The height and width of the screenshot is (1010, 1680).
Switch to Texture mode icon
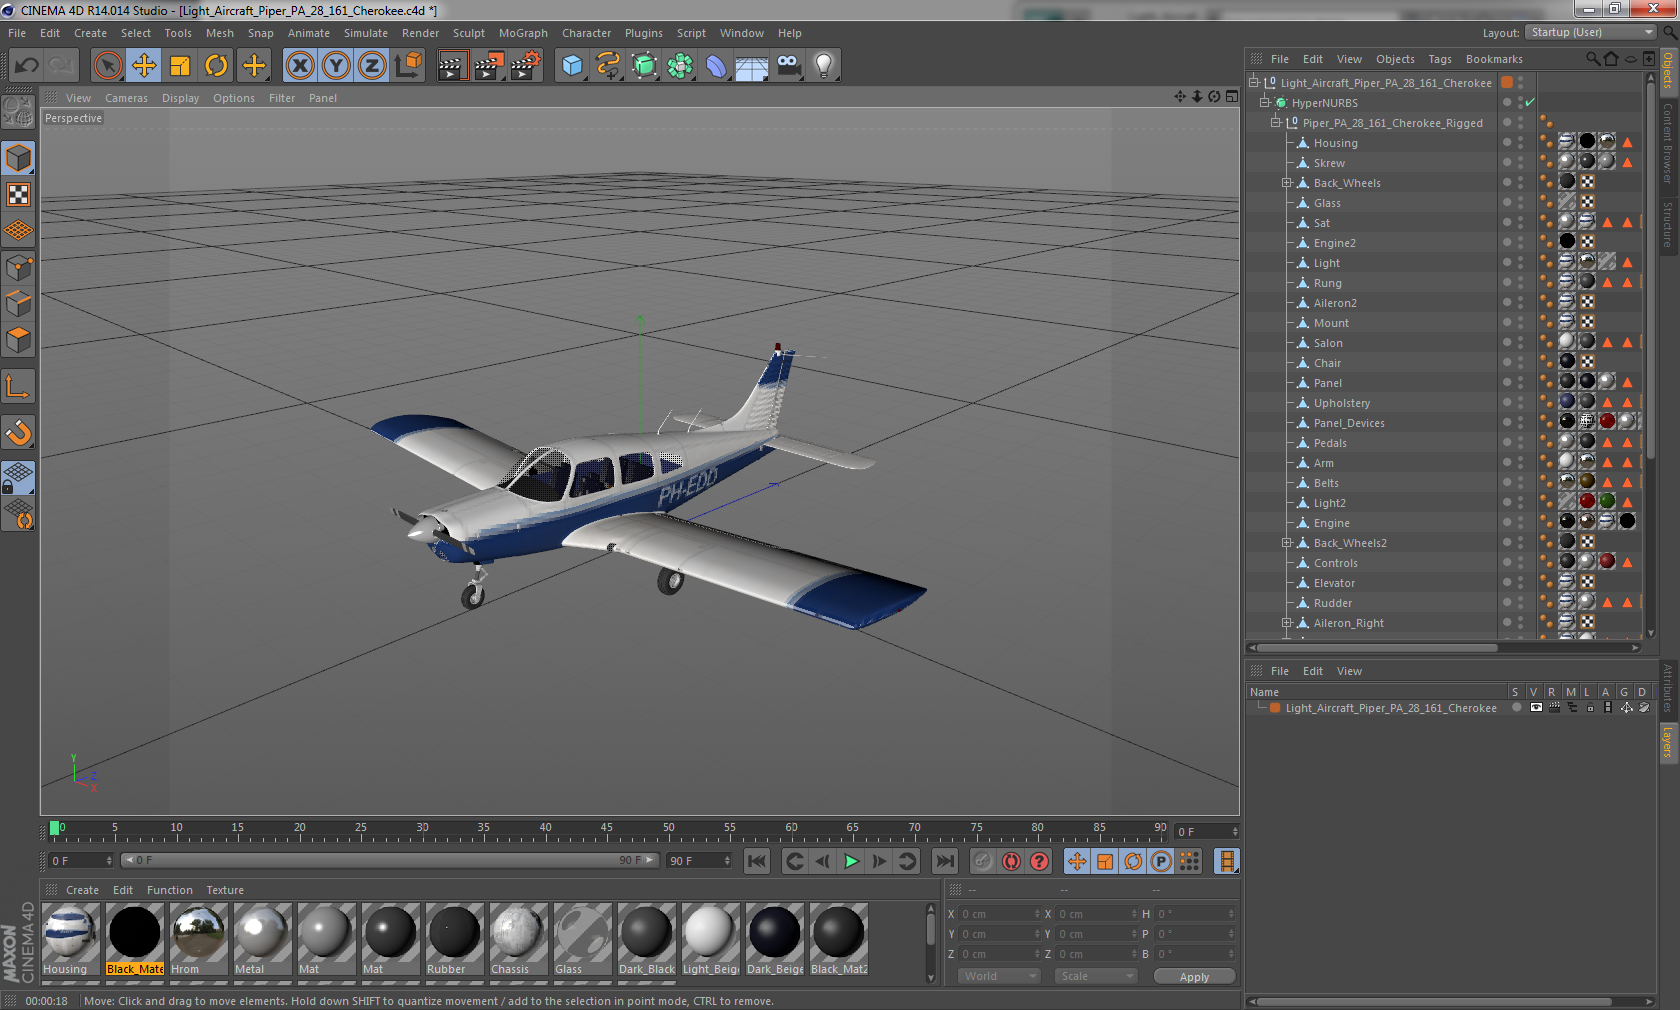(18, 195)
